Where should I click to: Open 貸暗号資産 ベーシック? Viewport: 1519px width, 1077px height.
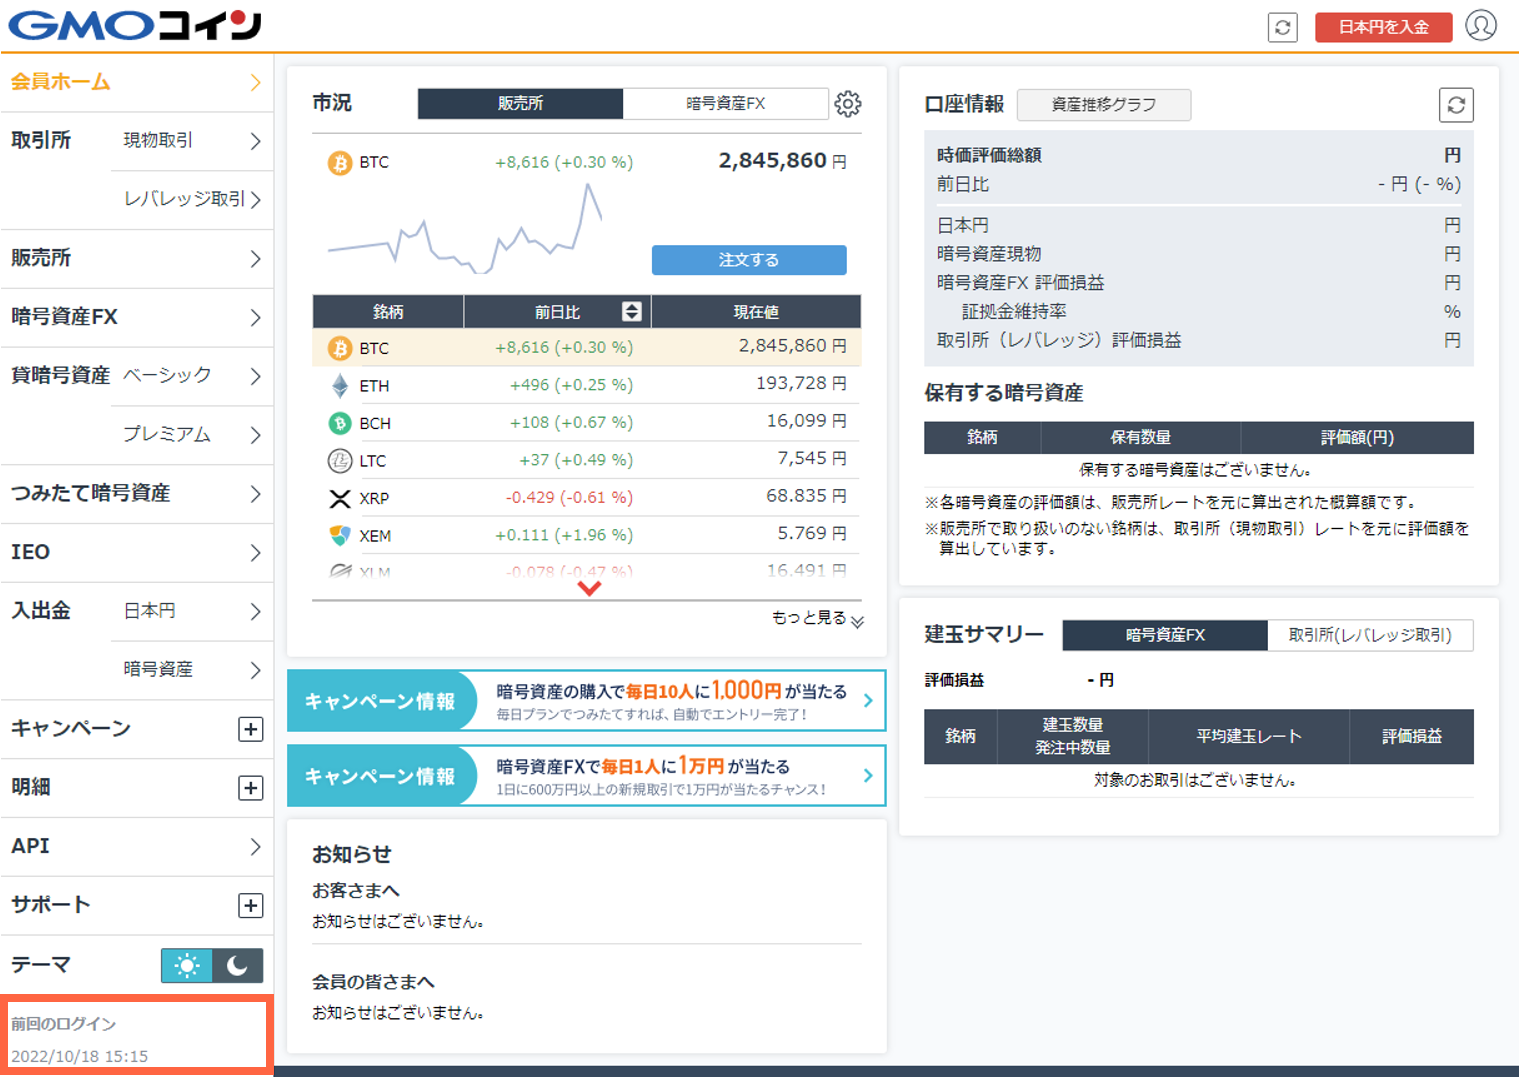(192, 376)
